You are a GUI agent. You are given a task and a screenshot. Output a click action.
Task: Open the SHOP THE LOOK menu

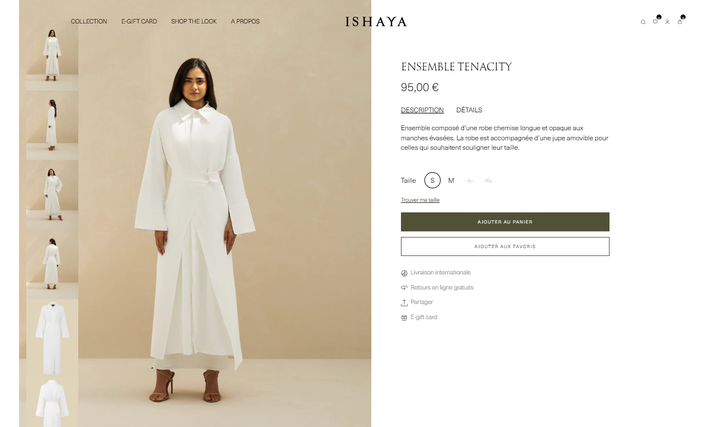[194, 22]
